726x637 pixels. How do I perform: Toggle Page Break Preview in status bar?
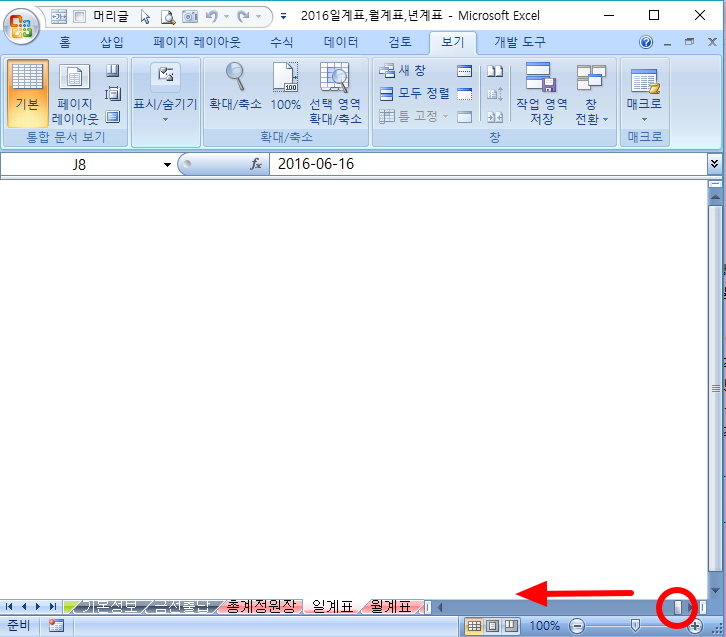pos(511,626)
